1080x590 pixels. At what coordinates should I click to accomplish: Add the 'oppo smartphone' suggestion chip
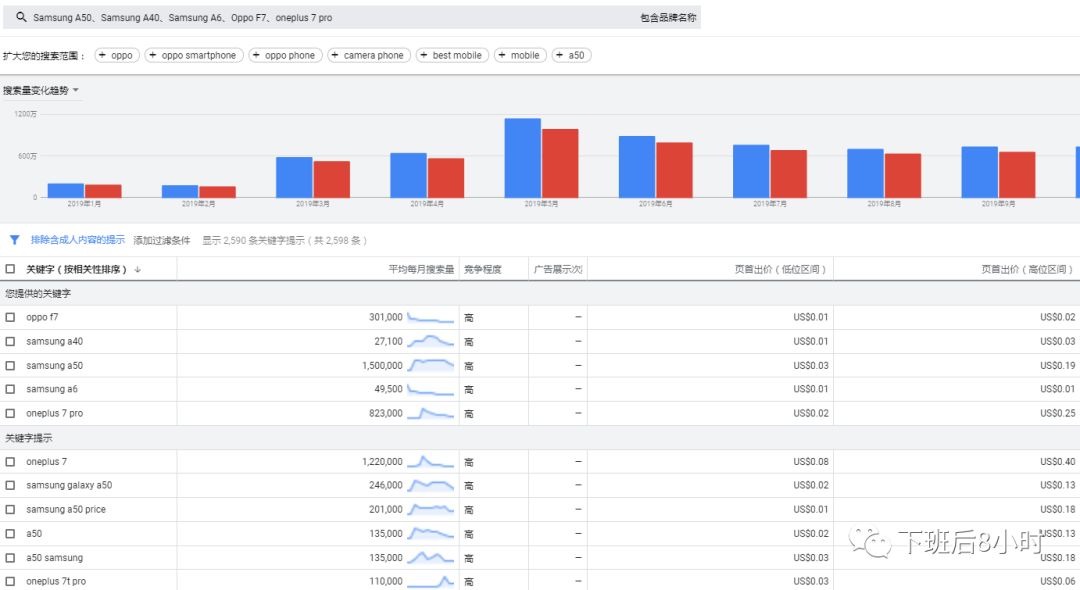pos(194,55)
